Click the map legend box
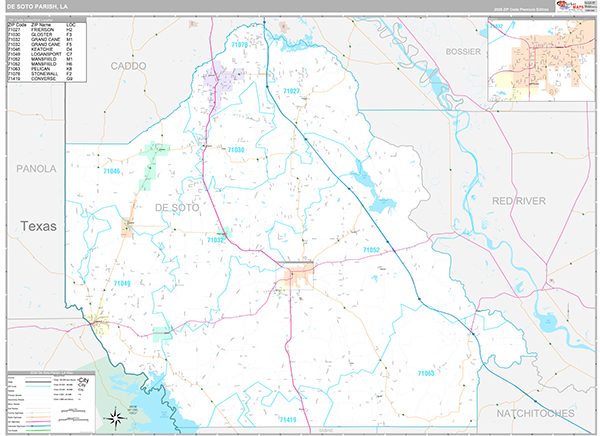This screenshot has height=436, width=600. tap(51, 402)
